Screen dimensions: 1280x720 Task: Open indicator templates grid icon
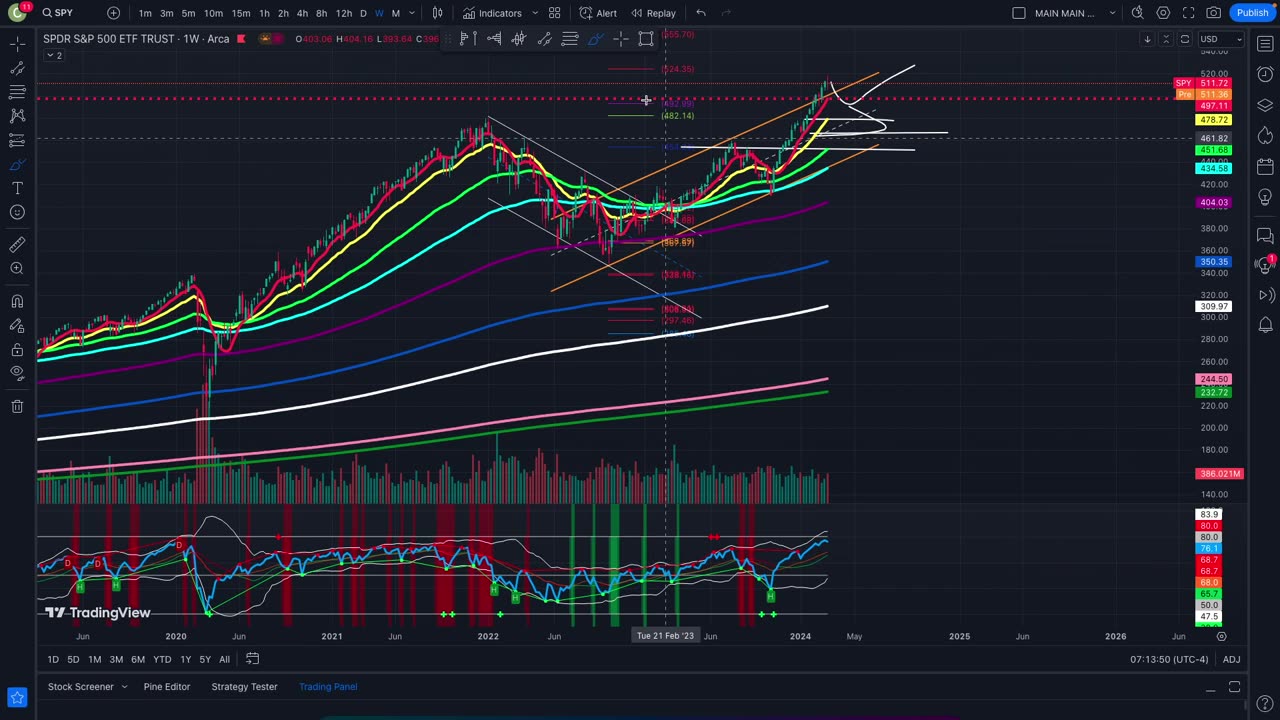554,13
